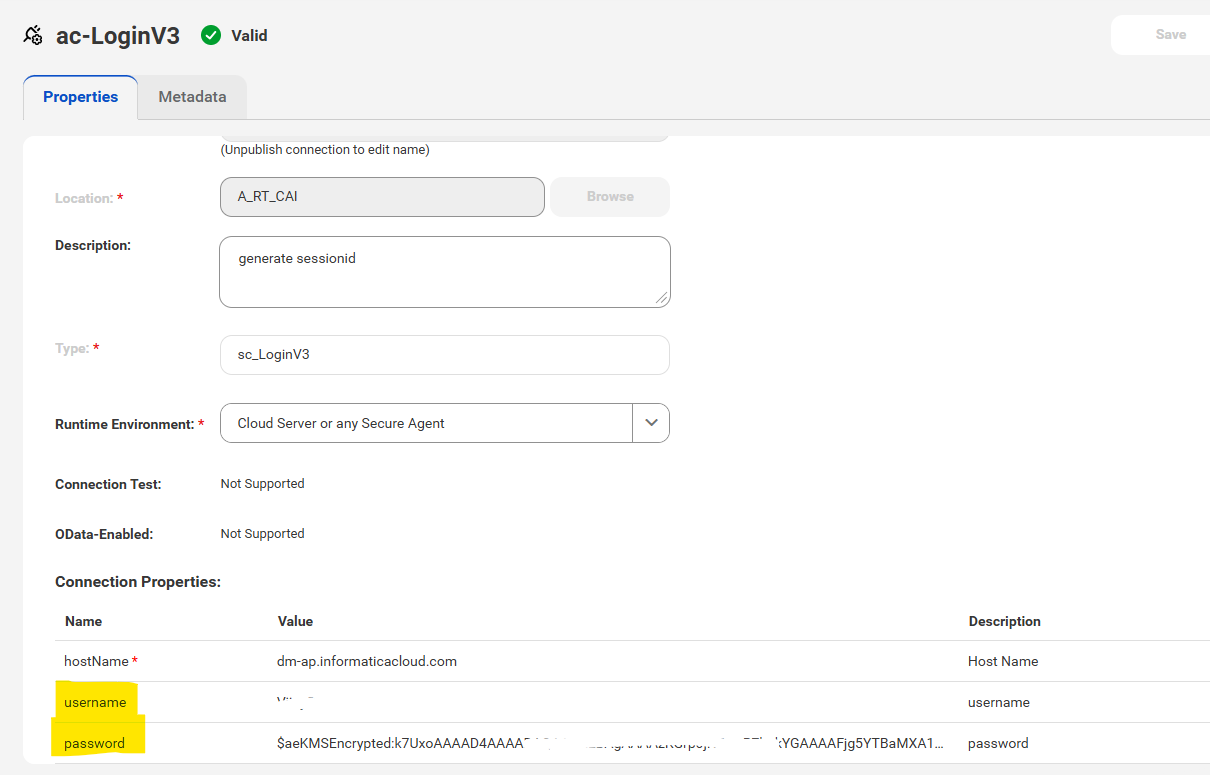Open the Runtime Environment dropdown
Screen dimensions: 1210x775
coord(445,423)
